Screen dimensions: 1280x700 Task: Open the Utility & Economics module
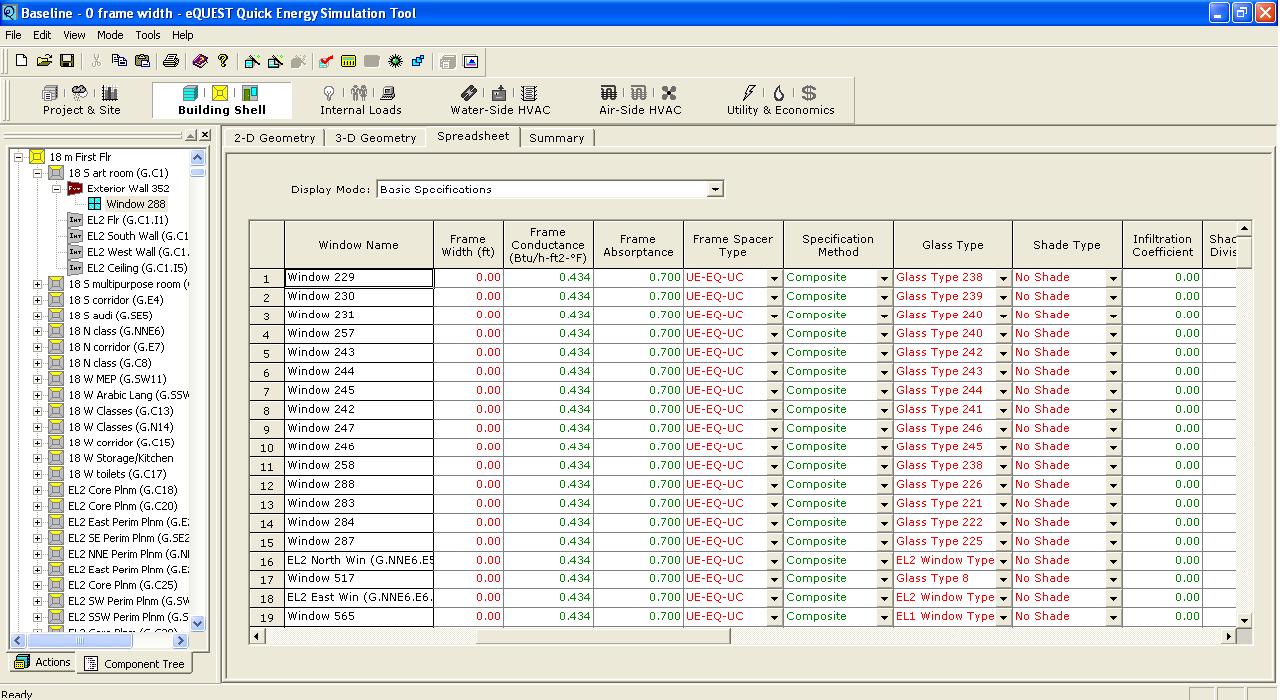tap(780, 101)
